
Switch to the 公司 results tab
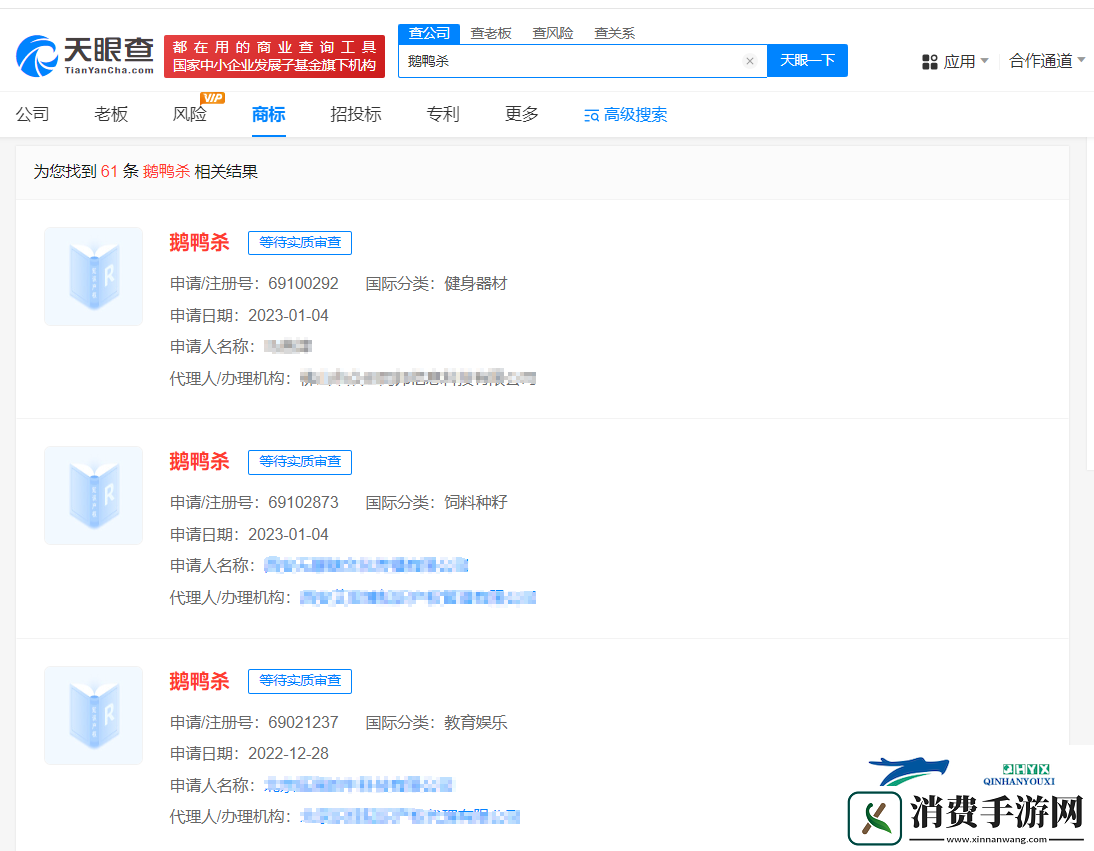point(33,114)
